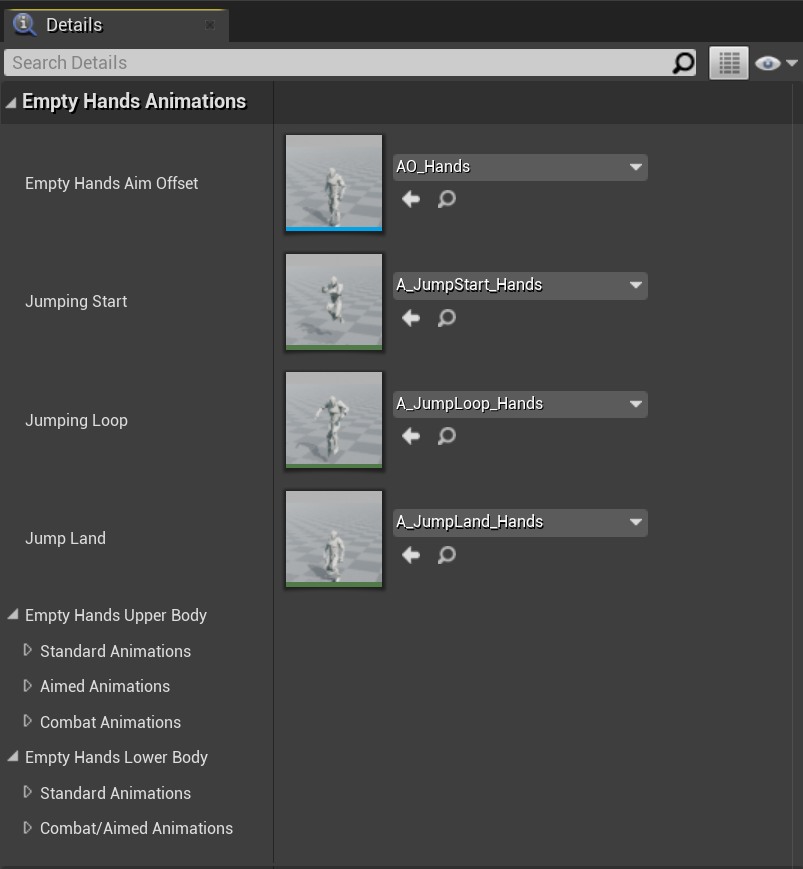The width and height of the screenshot is (803, 869).
Task: Browse to A_JumpLand_Hands with magnifier icon
Action: [x=447, y=554]
